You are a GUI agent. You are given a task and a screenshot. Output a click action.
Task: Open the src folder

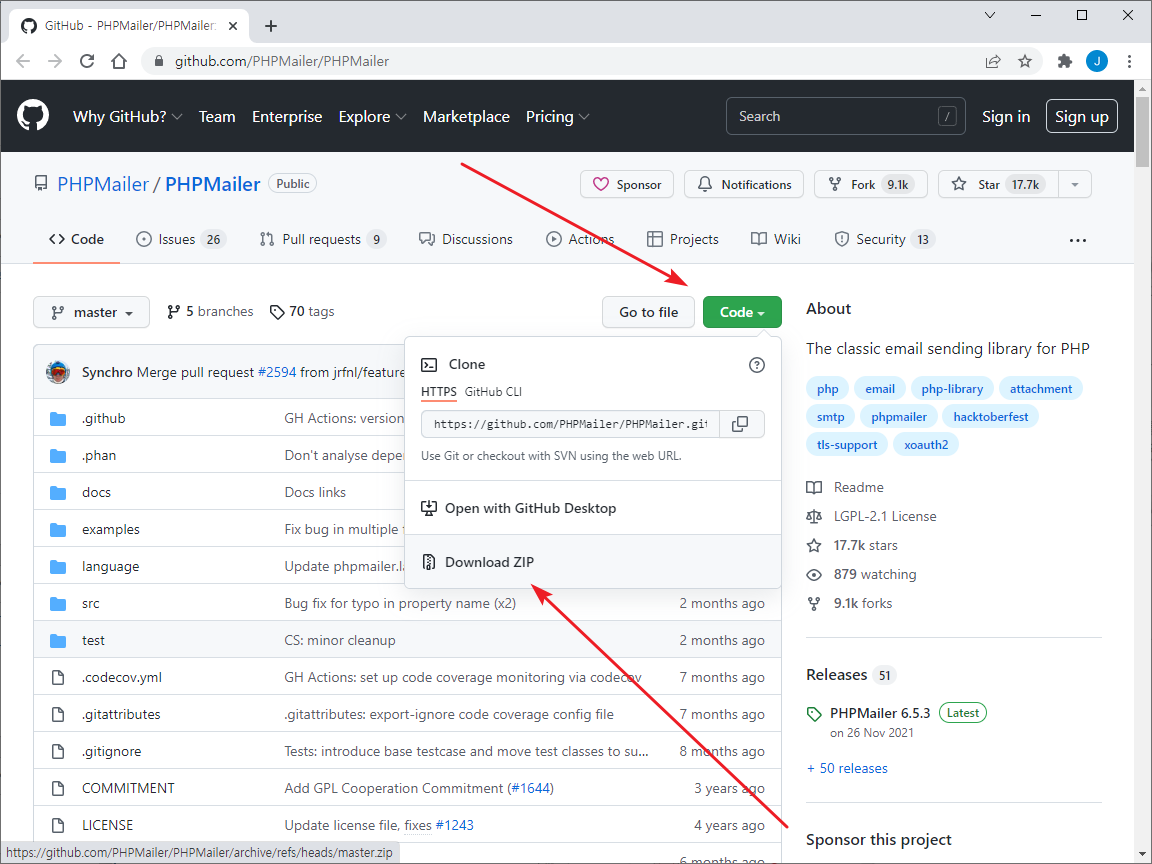point(90,603)
